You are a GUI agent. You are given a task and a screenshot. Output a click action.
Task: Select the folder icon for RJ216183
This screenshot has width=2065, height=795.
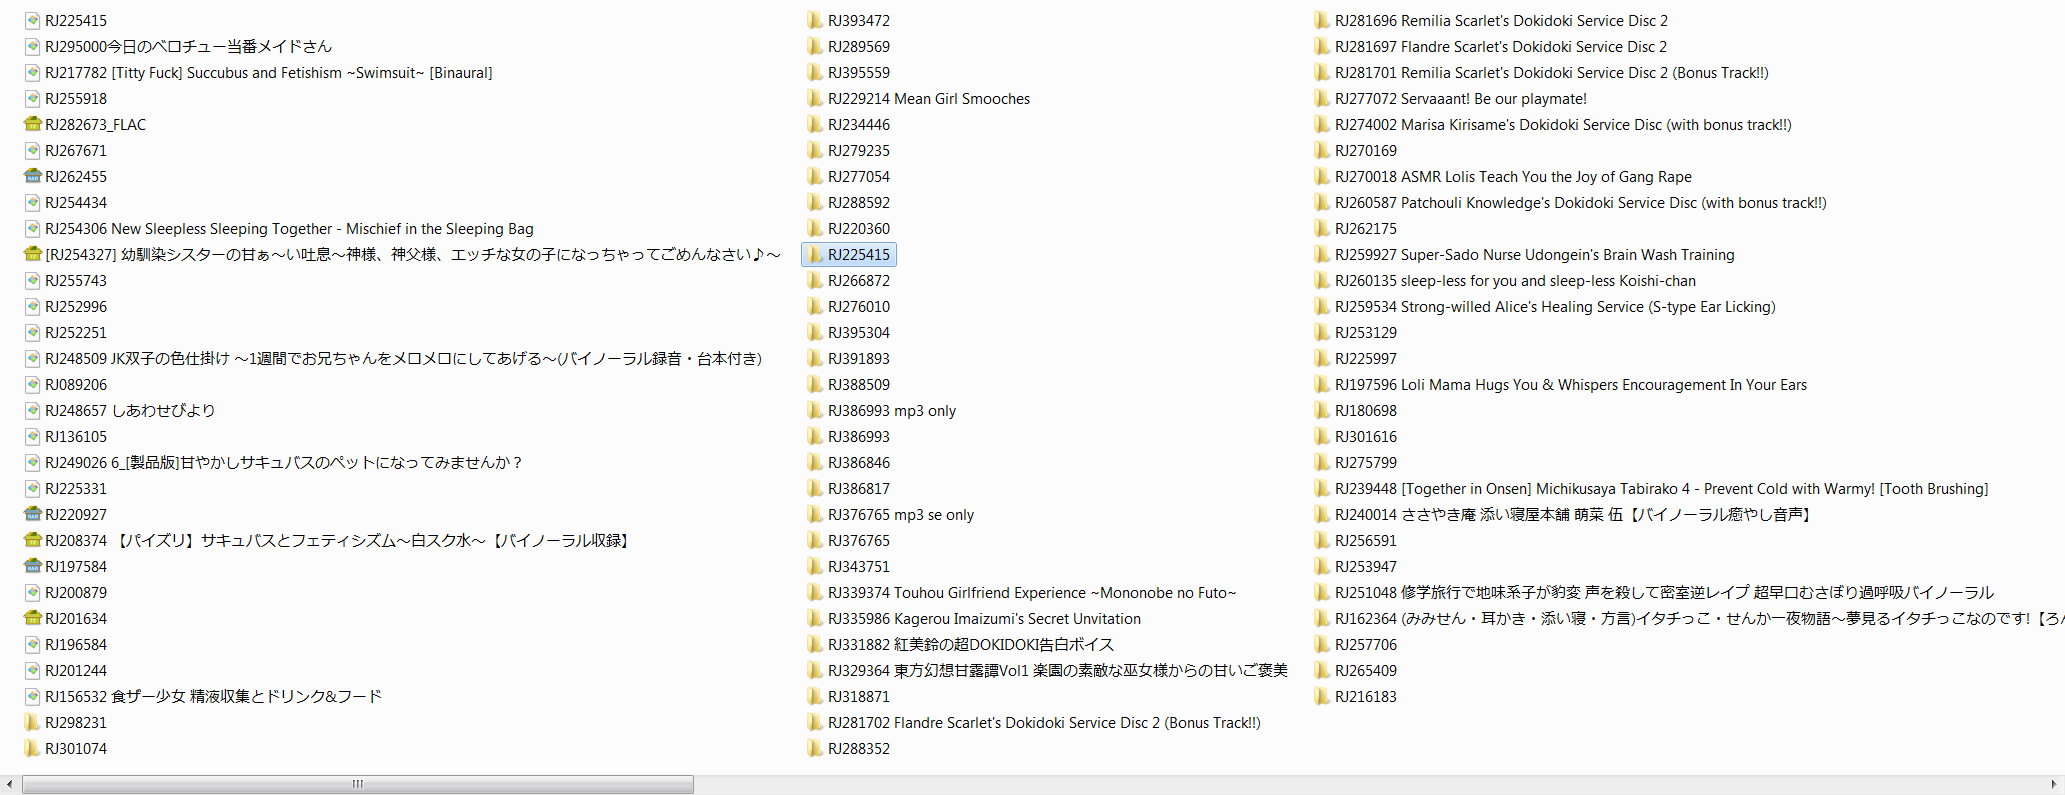pyautogui.click(x=1322, y=697)
